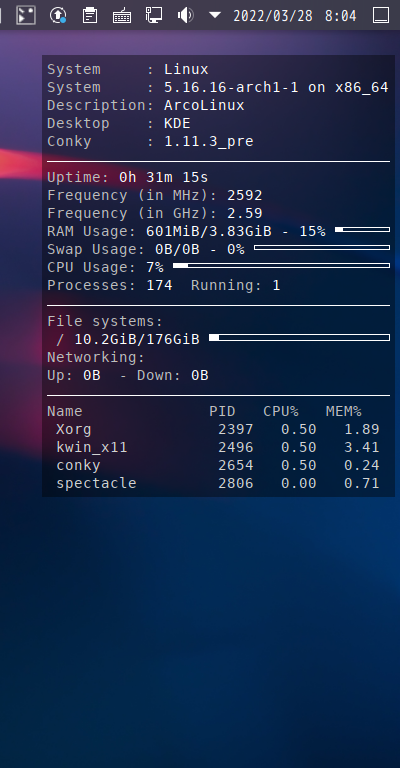Viewport: 400px width, 768px height.
Task: Click the '5.16.16-arch1-1 on x86_64' kernel text
Action: pos(276,88)
